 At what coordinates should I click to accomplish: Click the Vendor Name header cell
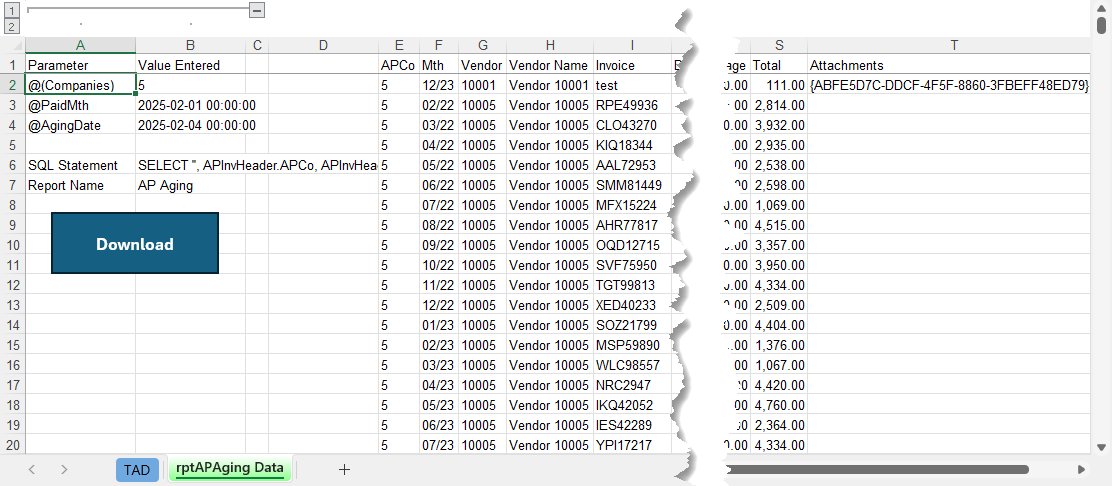coord(550,65)
